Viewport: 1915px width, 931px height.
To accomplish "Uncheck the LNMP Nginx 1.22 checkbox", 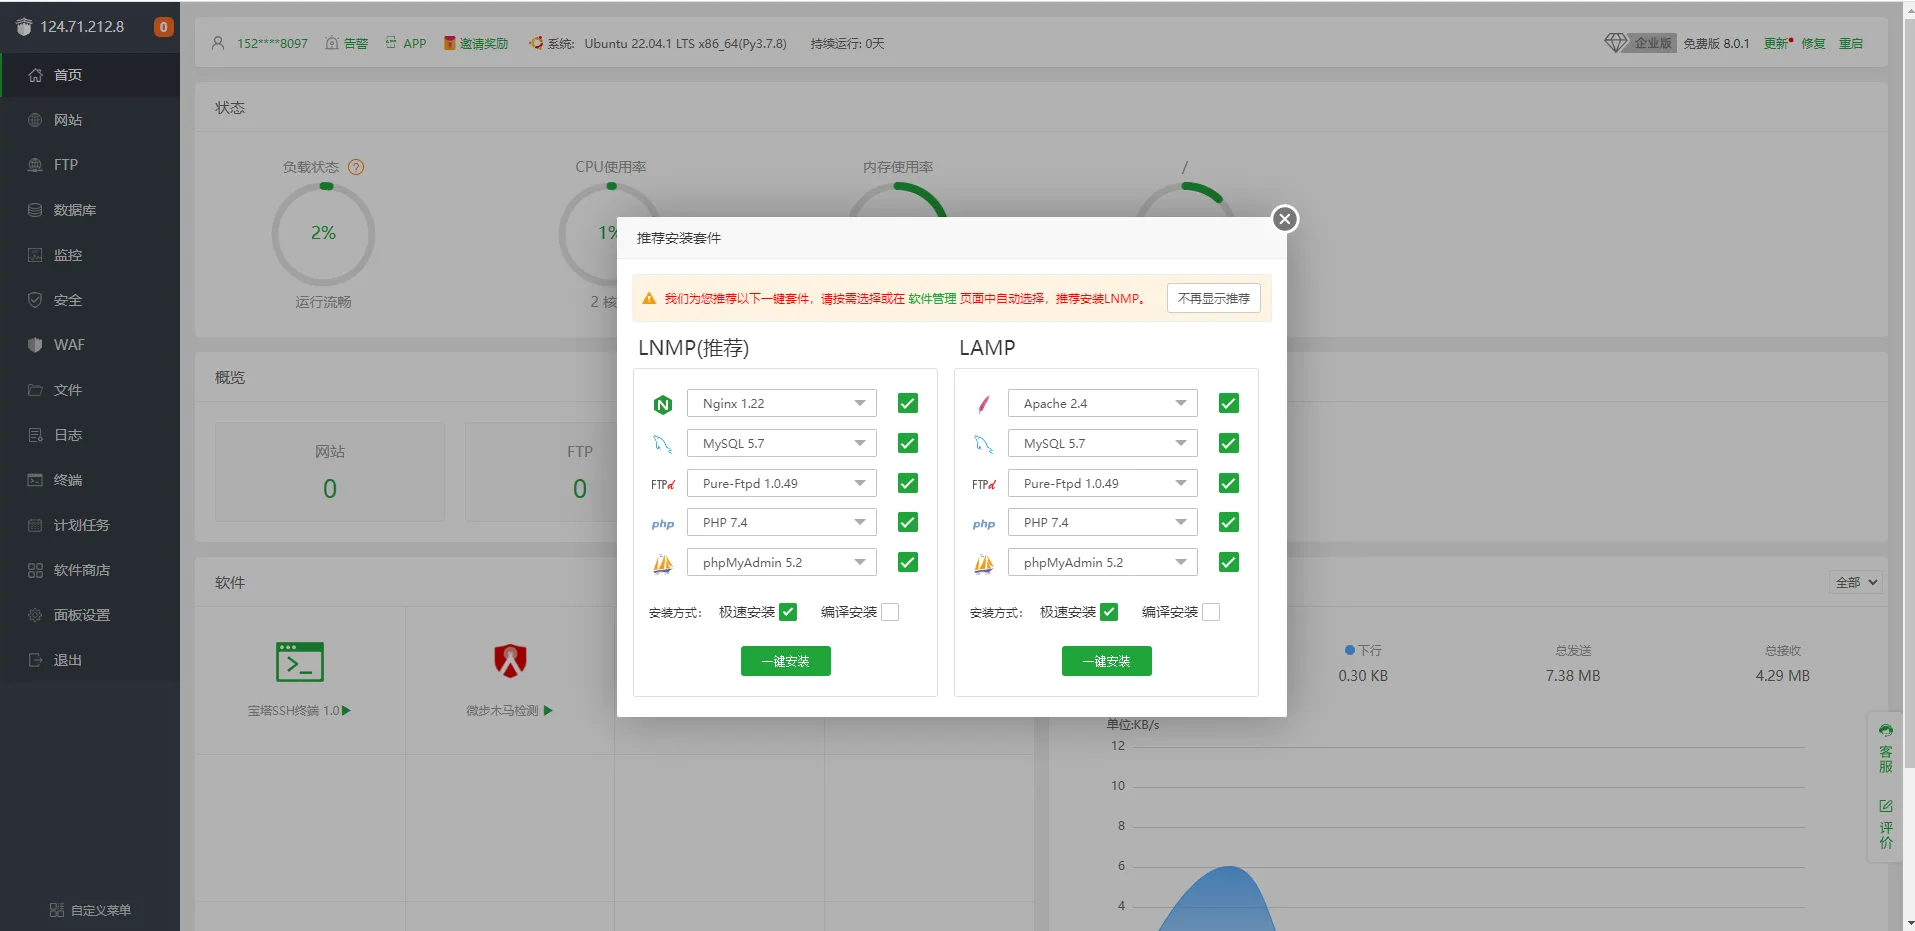I will click(x=908, y=403).
